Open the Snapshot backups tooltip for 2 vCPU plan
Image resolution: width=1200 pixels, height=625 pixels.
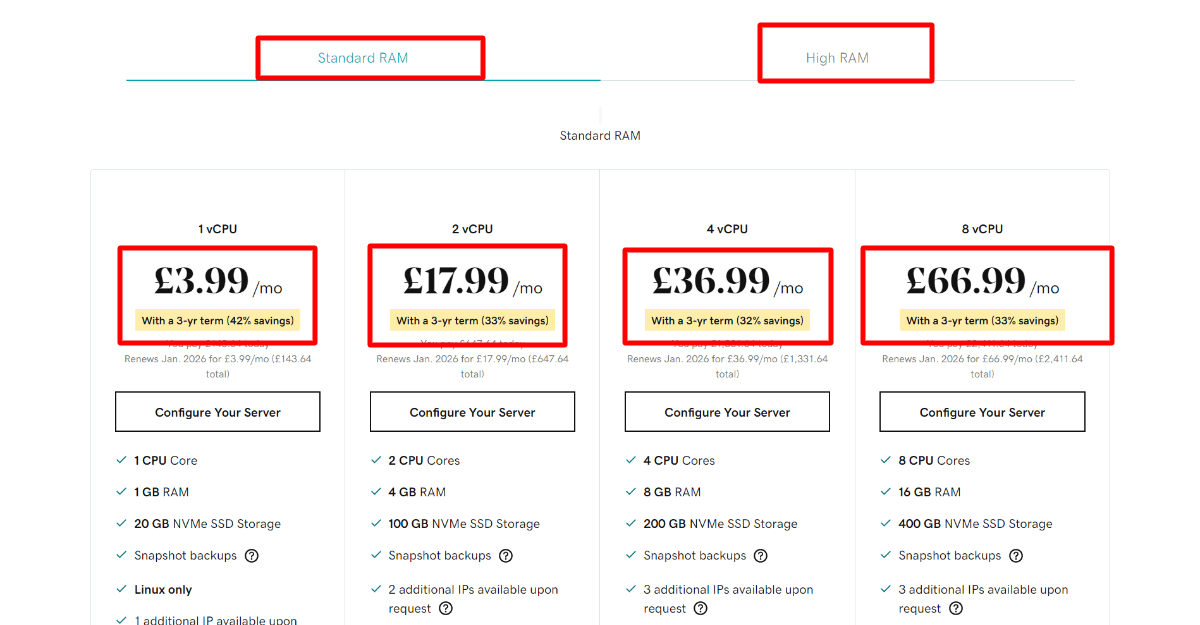pyautogui.click(x=505, y=555)
